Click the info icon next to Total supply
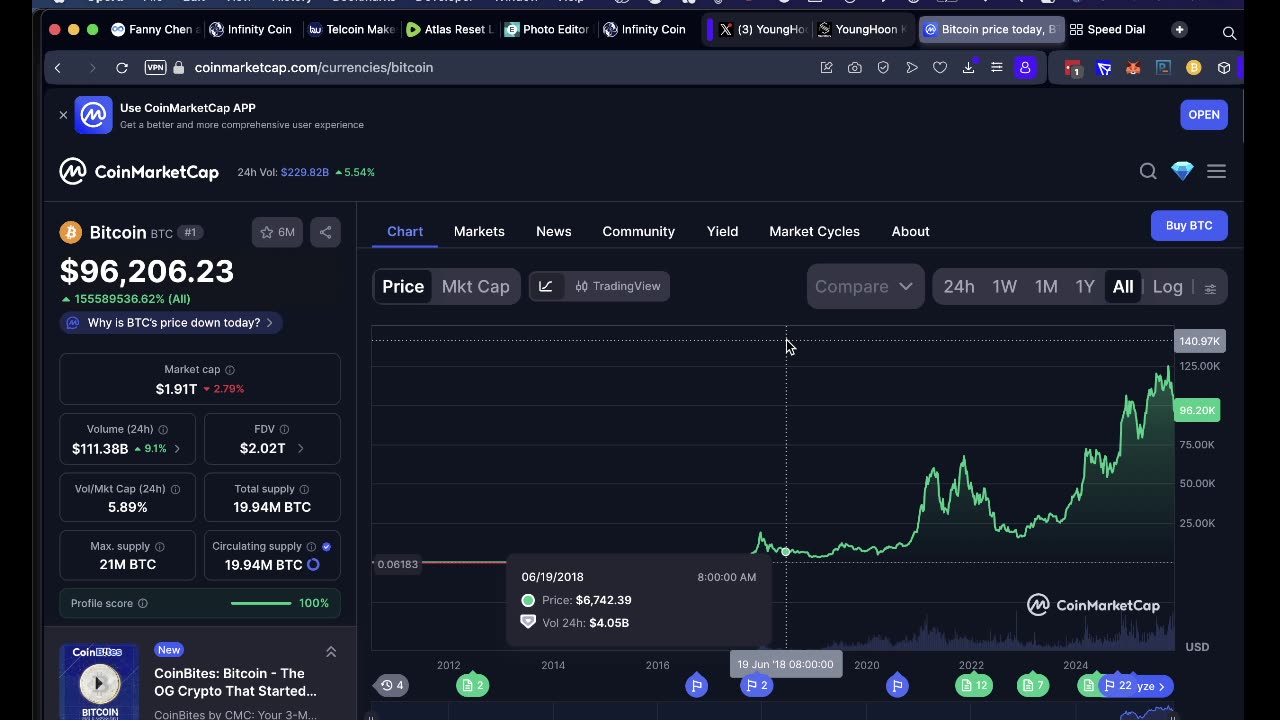 click(x=304, y=489)
